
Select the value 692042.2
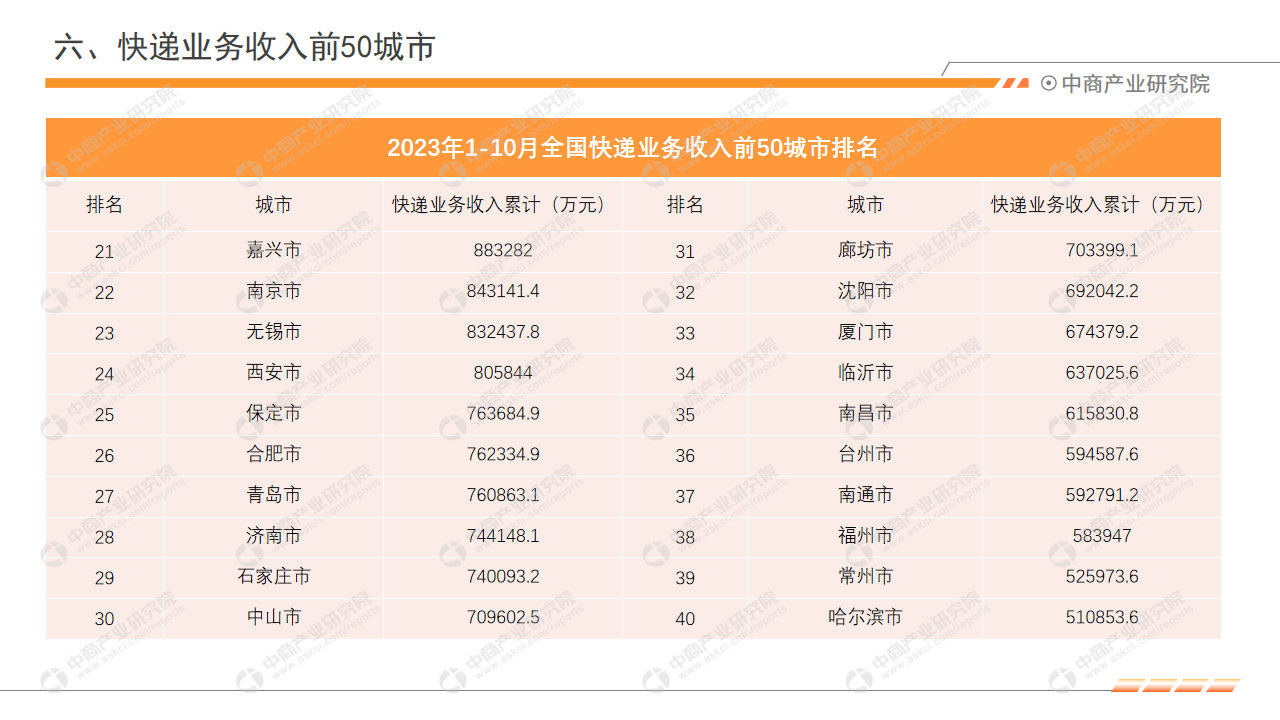[1102, 291]
